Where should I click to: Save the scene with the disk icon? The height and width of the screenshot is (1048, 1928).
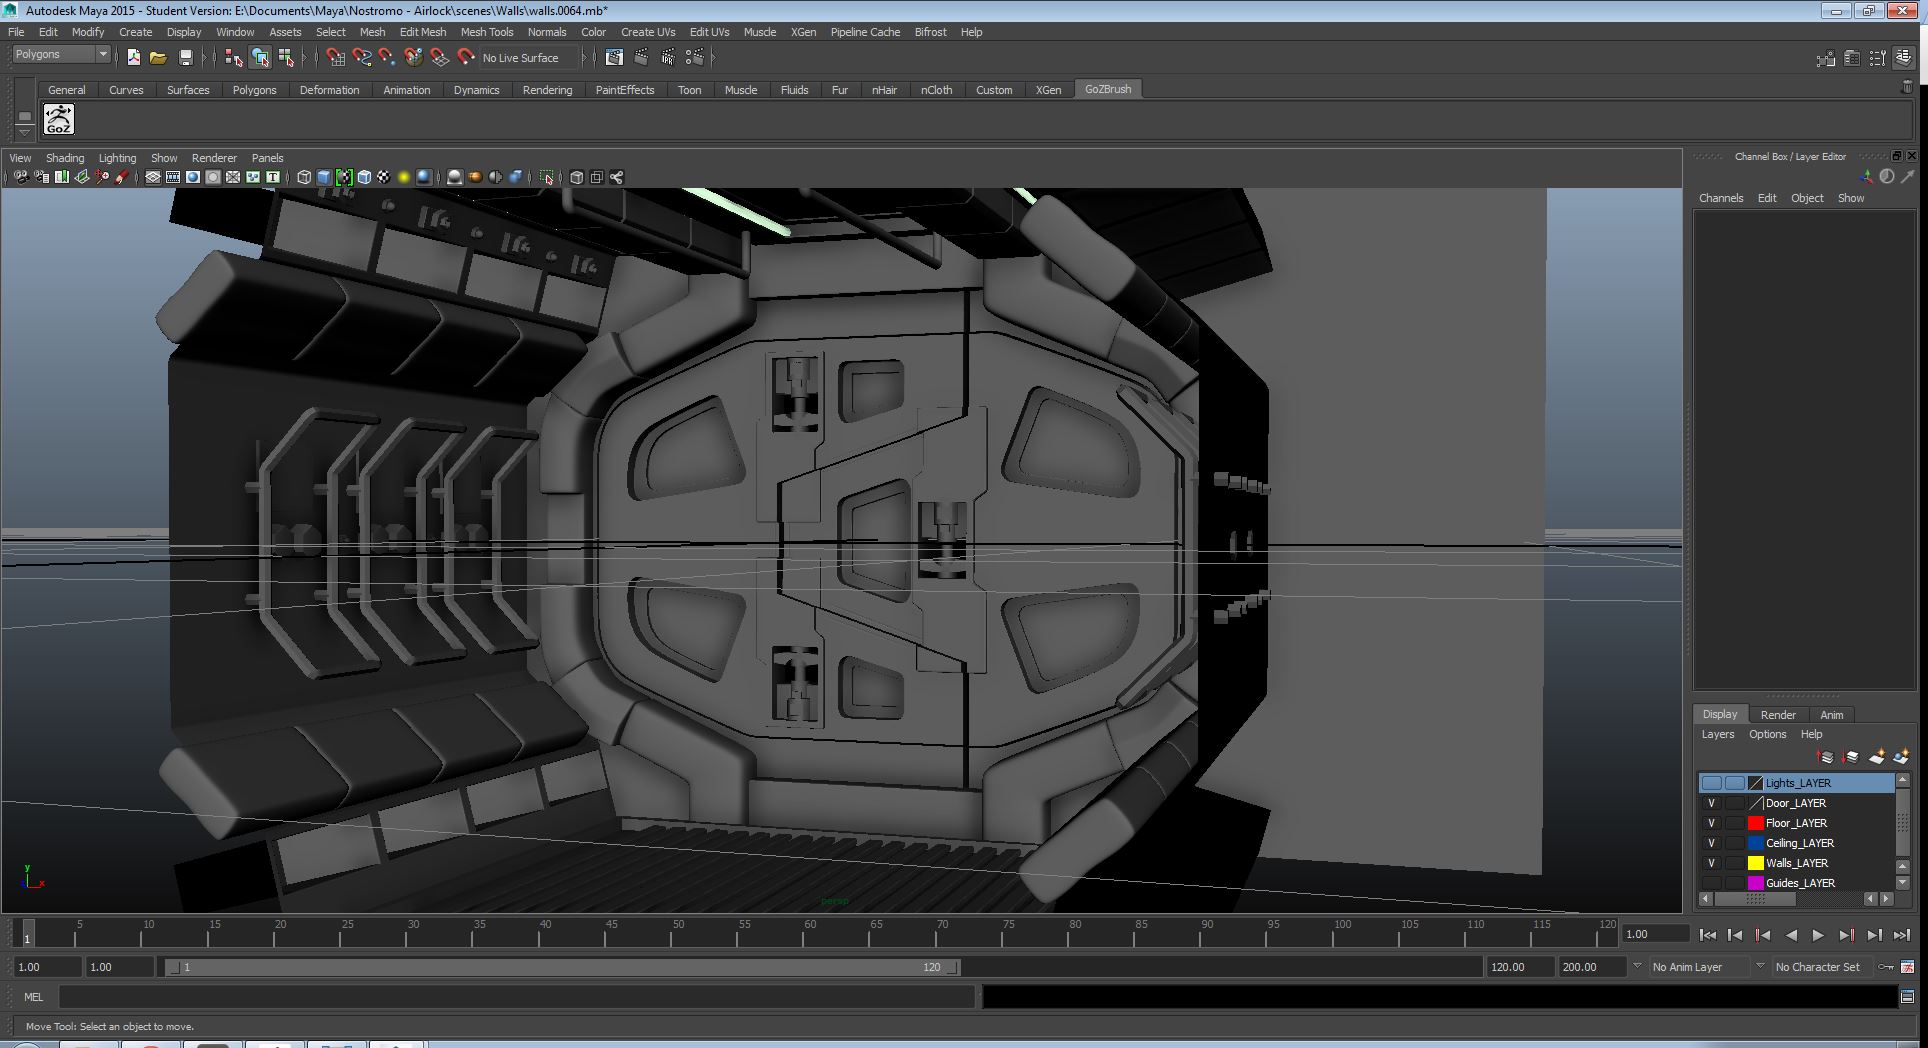pos(185,58)
